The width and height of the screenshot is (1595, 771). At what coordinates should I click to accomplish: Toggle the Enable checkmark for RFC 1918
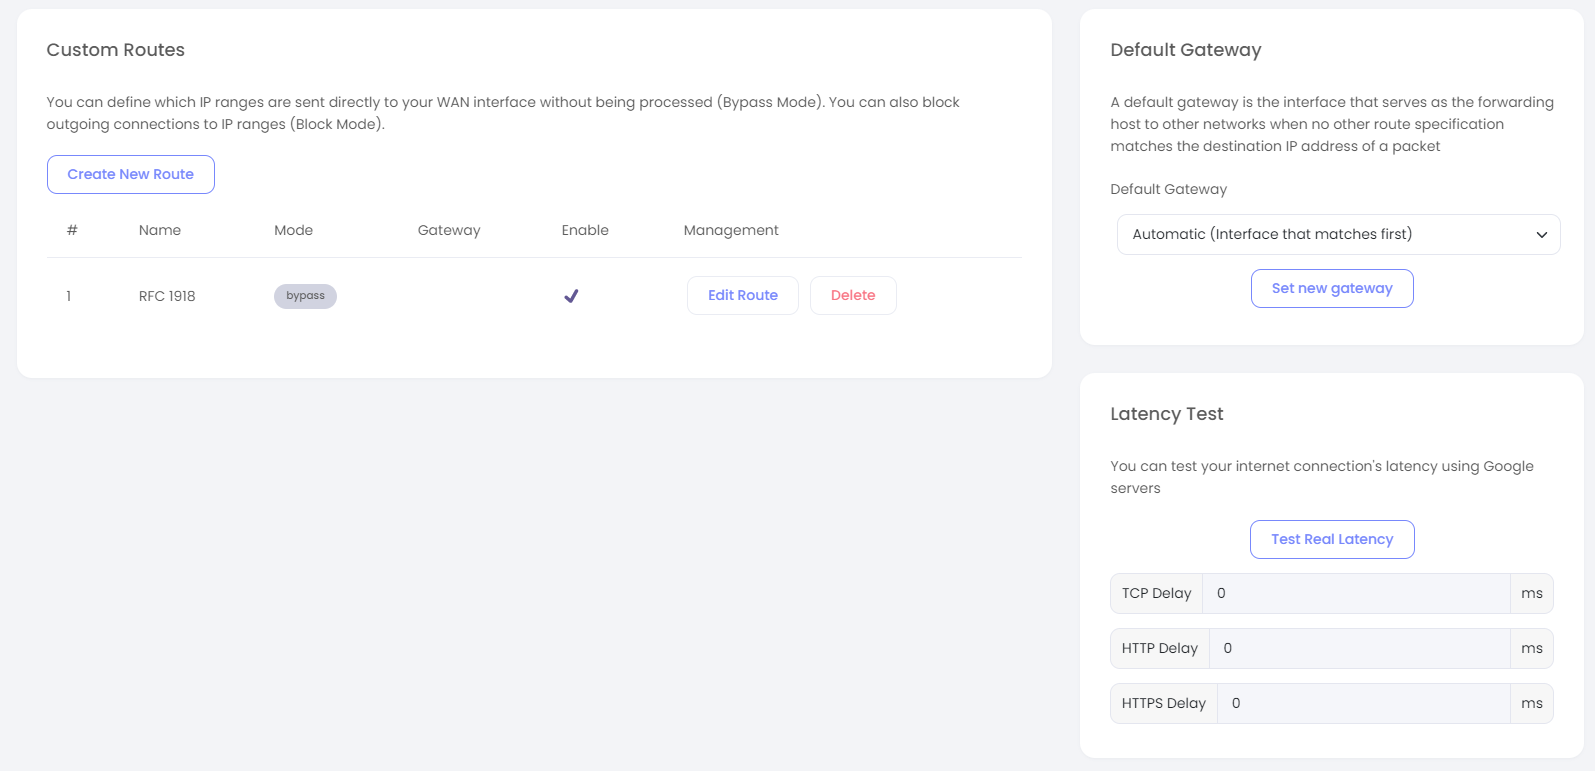(x=571, y=296)
